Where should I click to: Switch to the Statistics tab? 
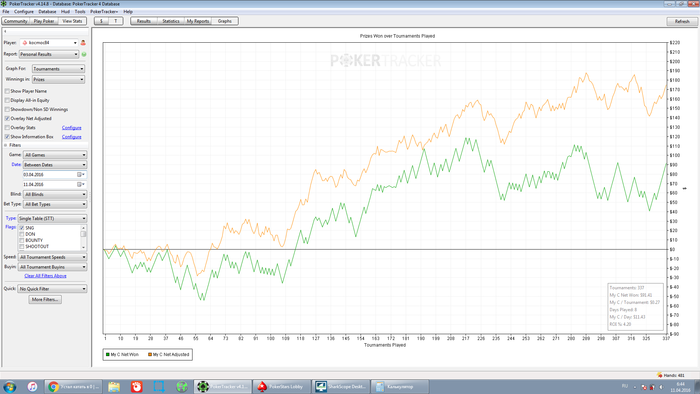pyautogui.click(x=171, y=21)
